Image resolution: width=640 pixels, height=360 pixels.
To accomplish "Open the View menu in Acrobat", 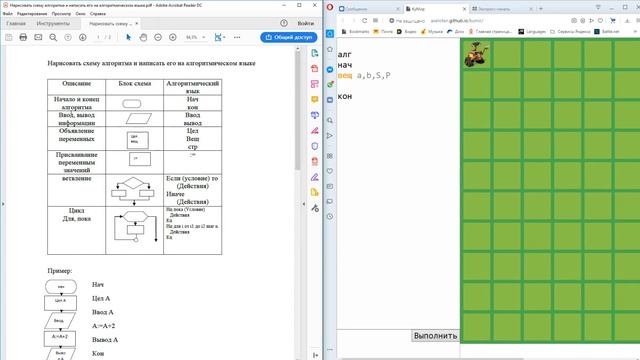I will (x=61, y=13).
